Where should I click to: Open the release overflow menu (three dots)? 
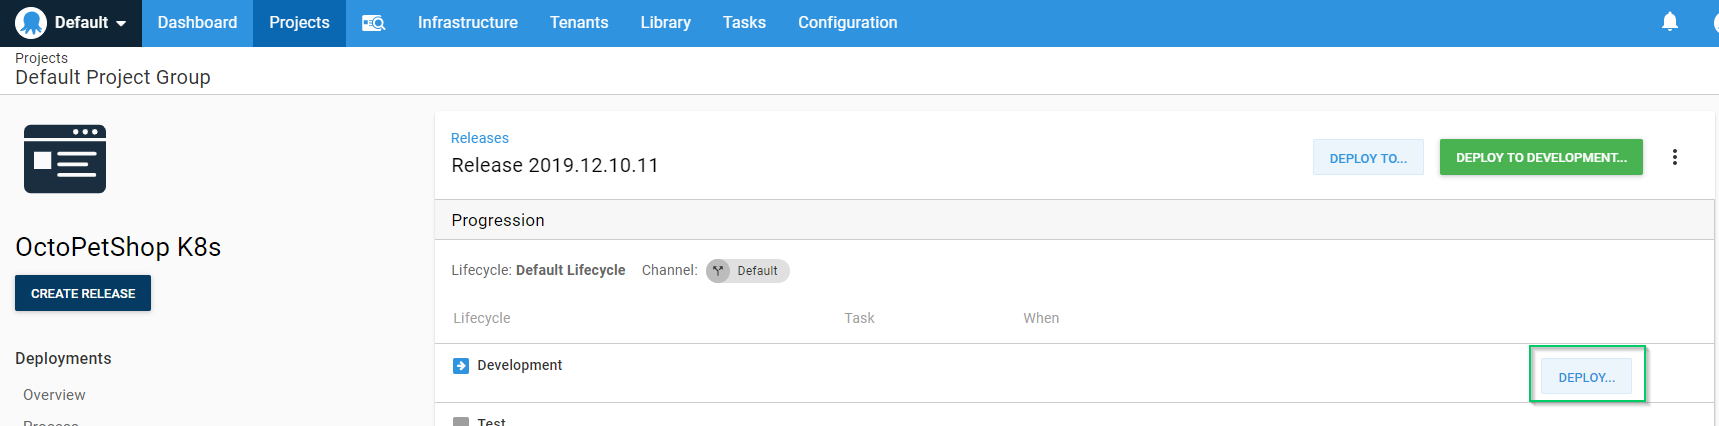pyautogui.click(x=1674, y=157)
